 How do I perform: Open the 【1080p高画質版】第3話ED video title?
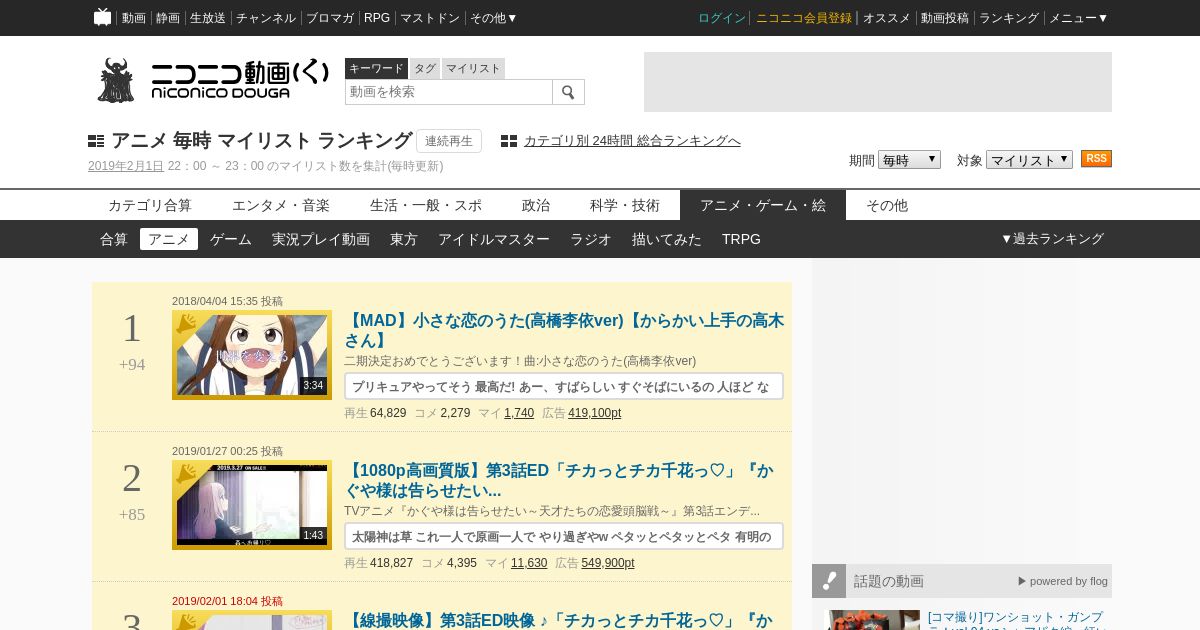point(559,480)
